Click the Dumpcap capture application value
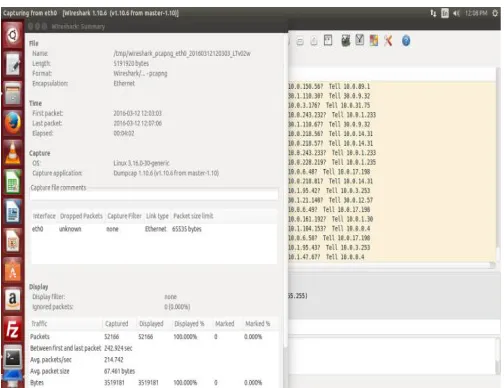Screen dimensions: 504x388 click(x=166, y=173)
